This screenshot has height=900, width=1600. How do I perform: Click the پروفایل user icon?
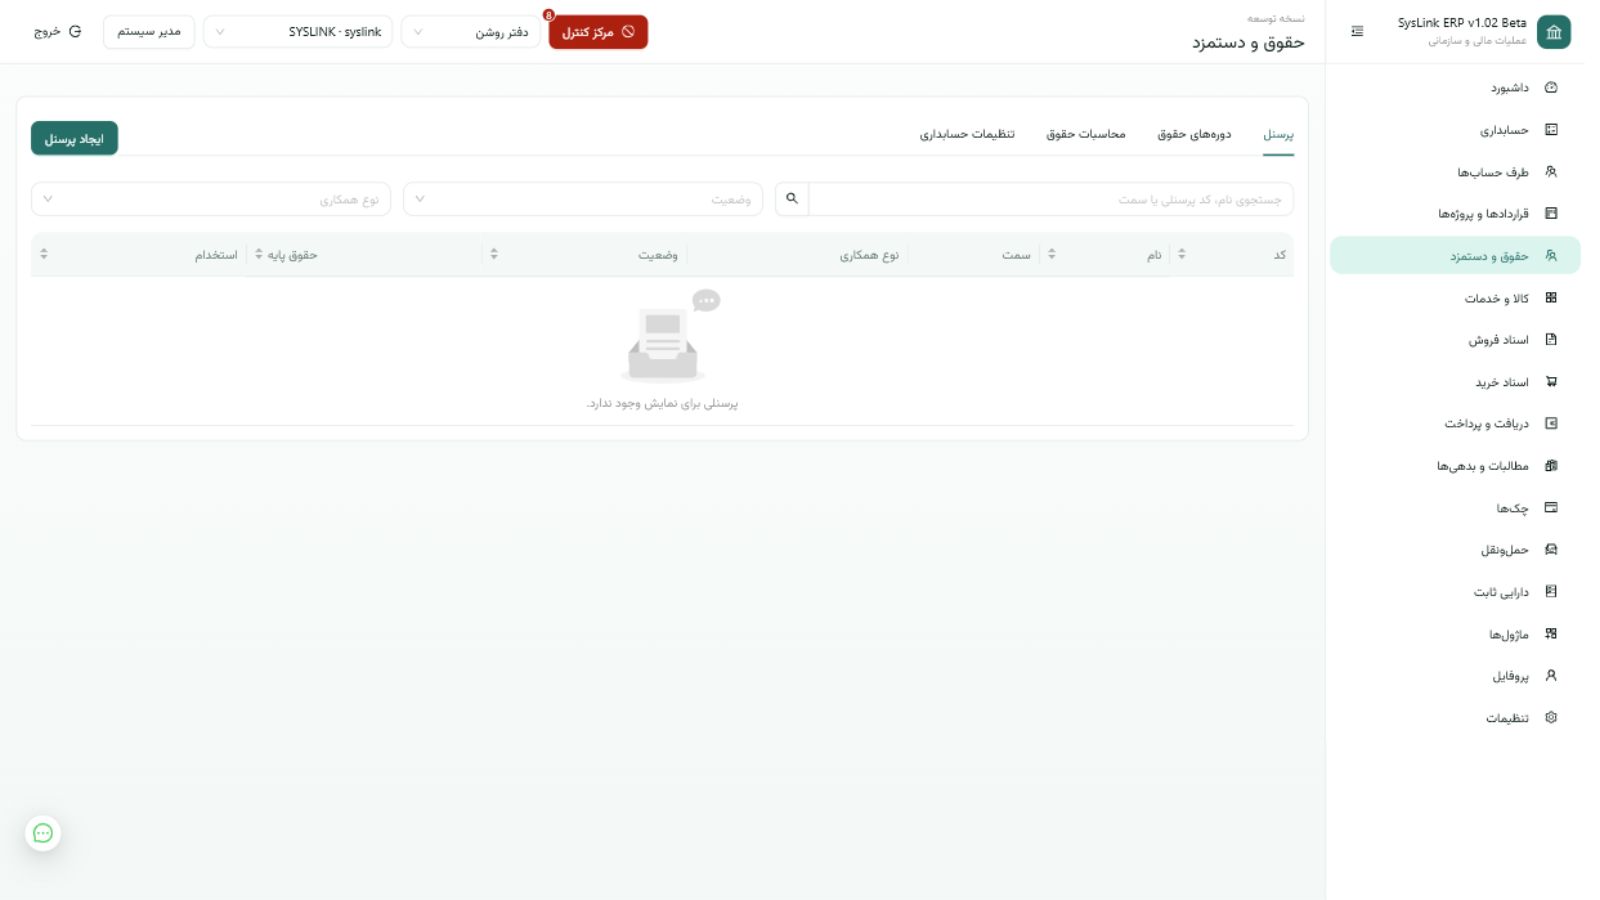coord(1551,676)
